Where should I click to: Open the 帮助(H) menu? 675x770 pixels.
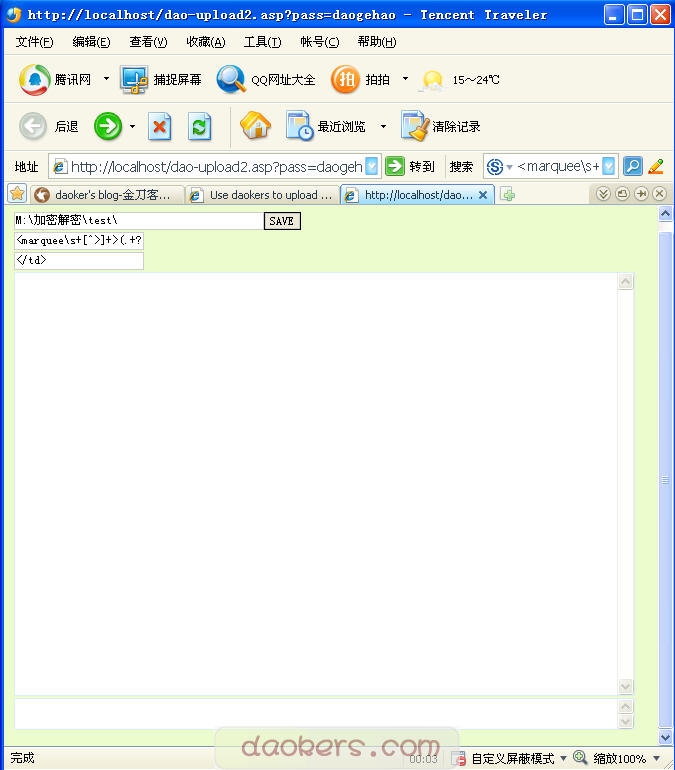[x=377, y=42]
